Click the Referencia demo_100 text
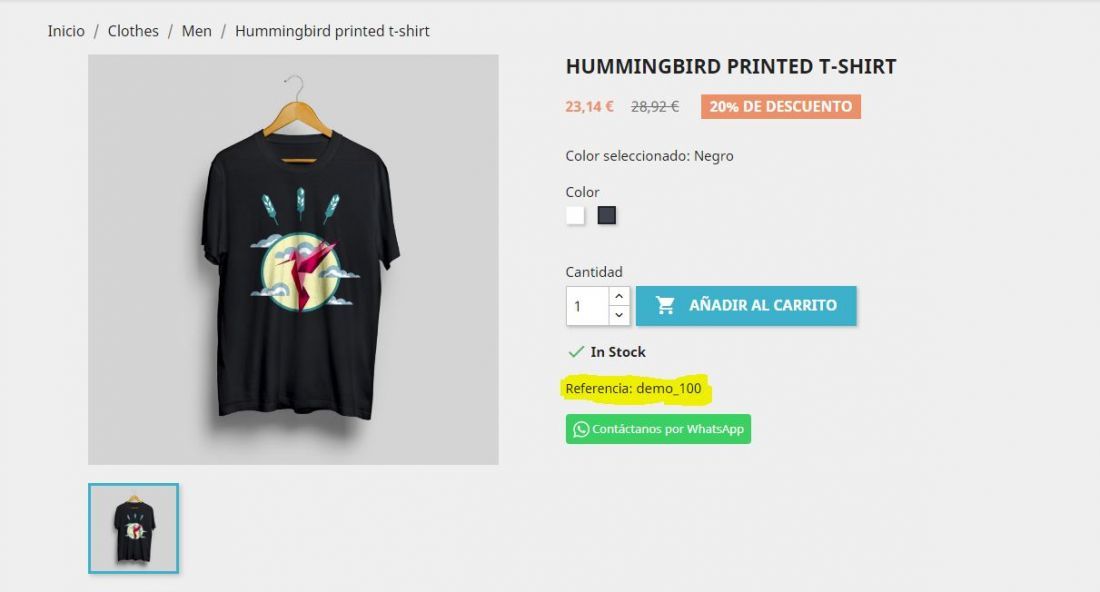 coord(633,389)
